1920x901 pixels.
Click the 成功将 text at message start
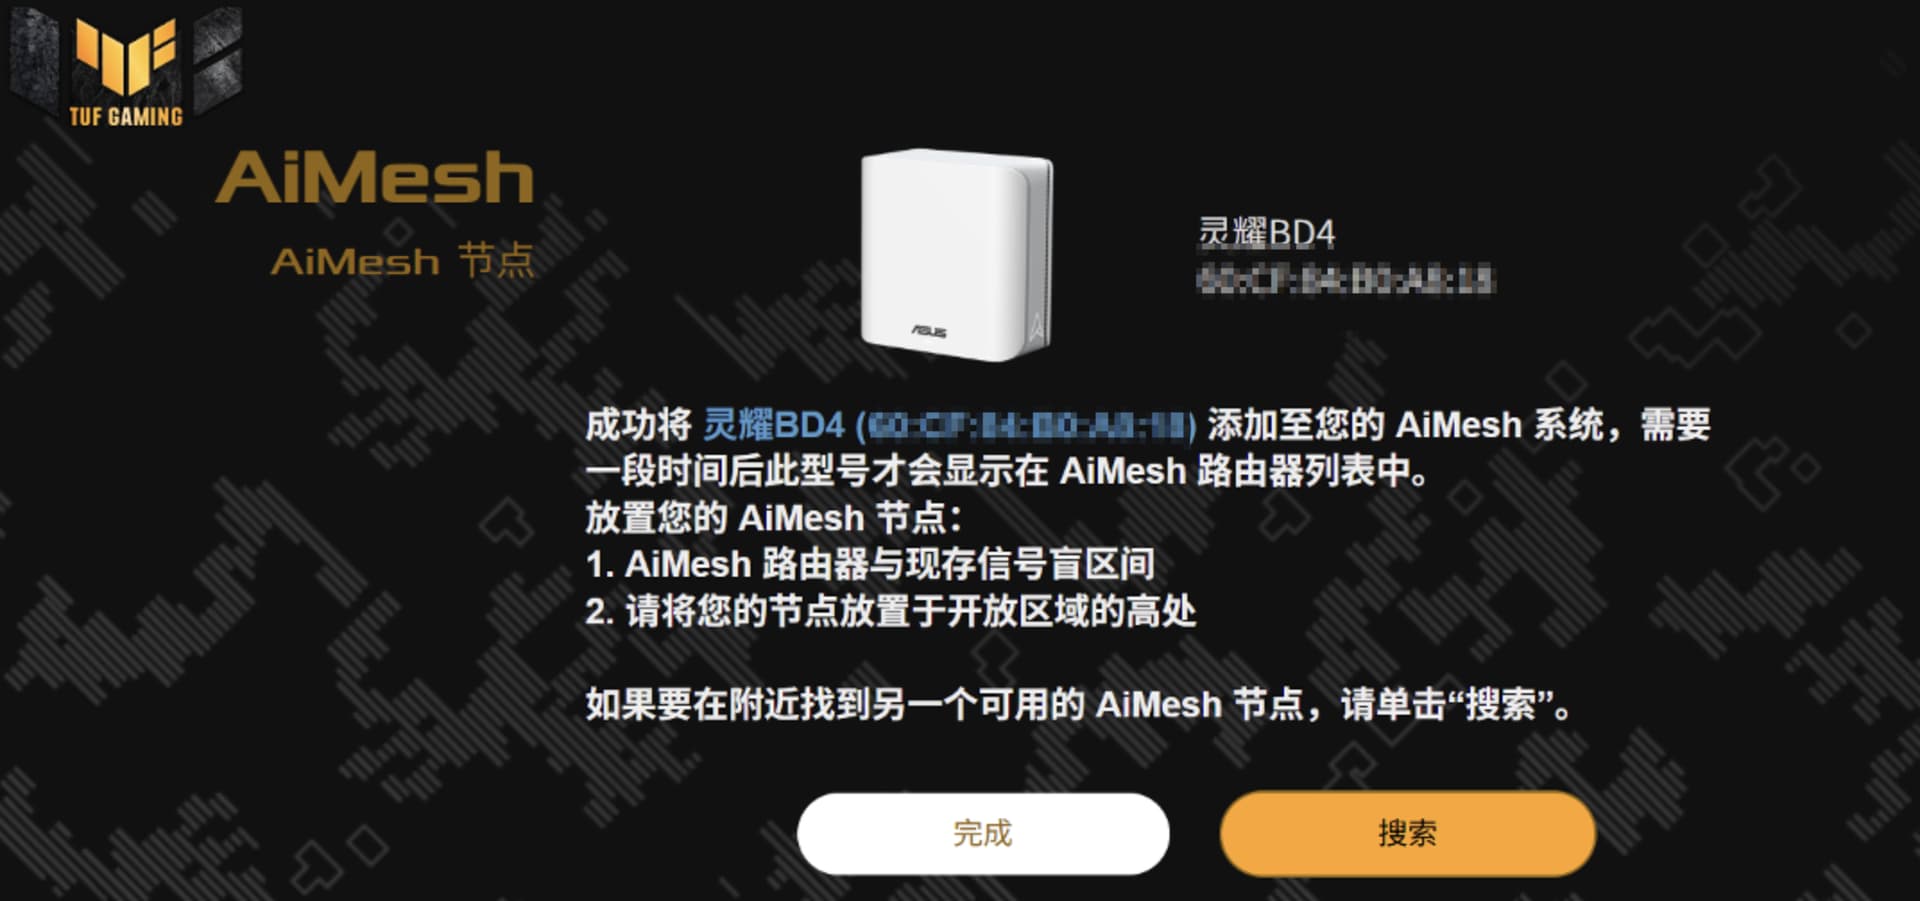(x=638, y=425)
